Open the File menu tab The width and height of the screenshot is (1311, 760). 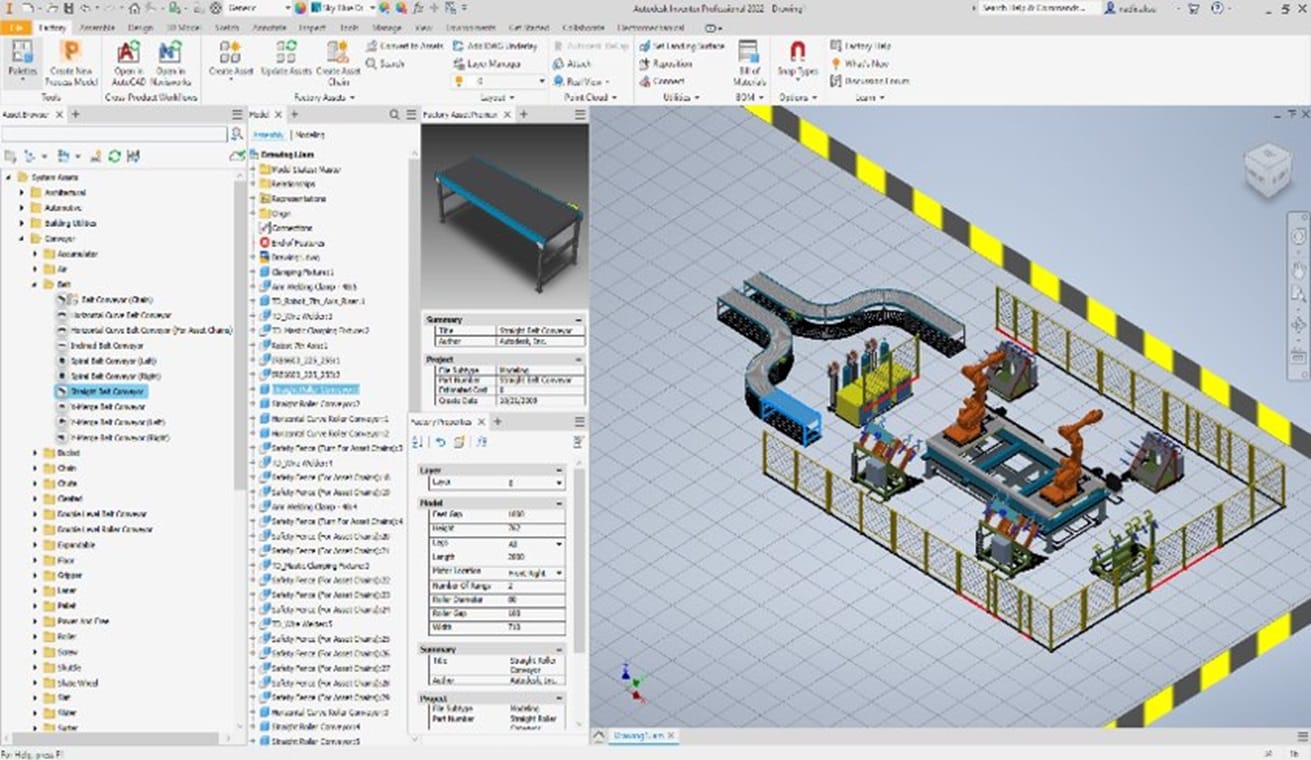15,28
